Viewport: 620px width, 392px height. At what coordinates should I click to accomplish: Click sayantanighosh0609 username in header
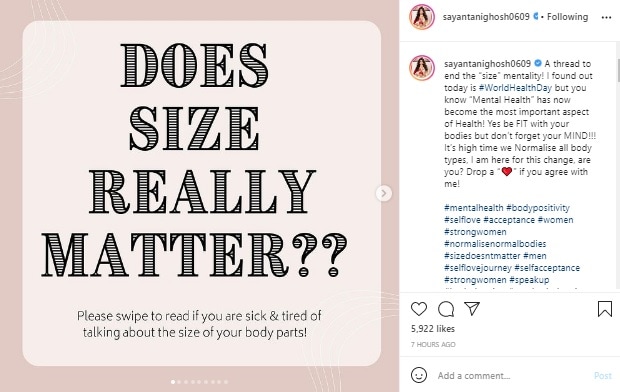[x=486, y=17]
